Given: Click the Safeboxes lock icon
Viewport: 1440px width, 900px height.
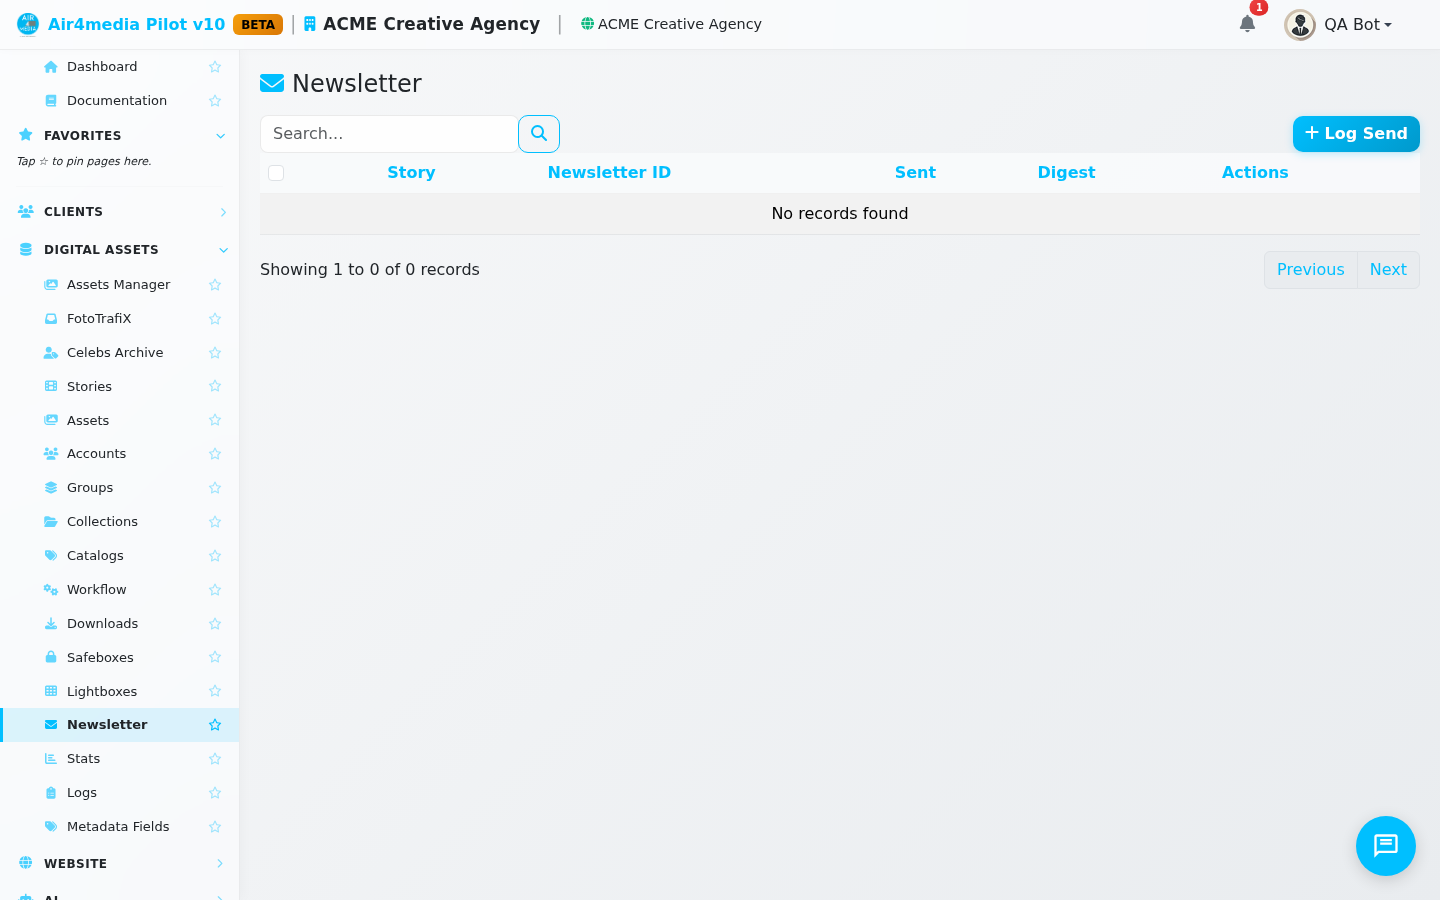Looking at the screenshot, I should [51, 658].
